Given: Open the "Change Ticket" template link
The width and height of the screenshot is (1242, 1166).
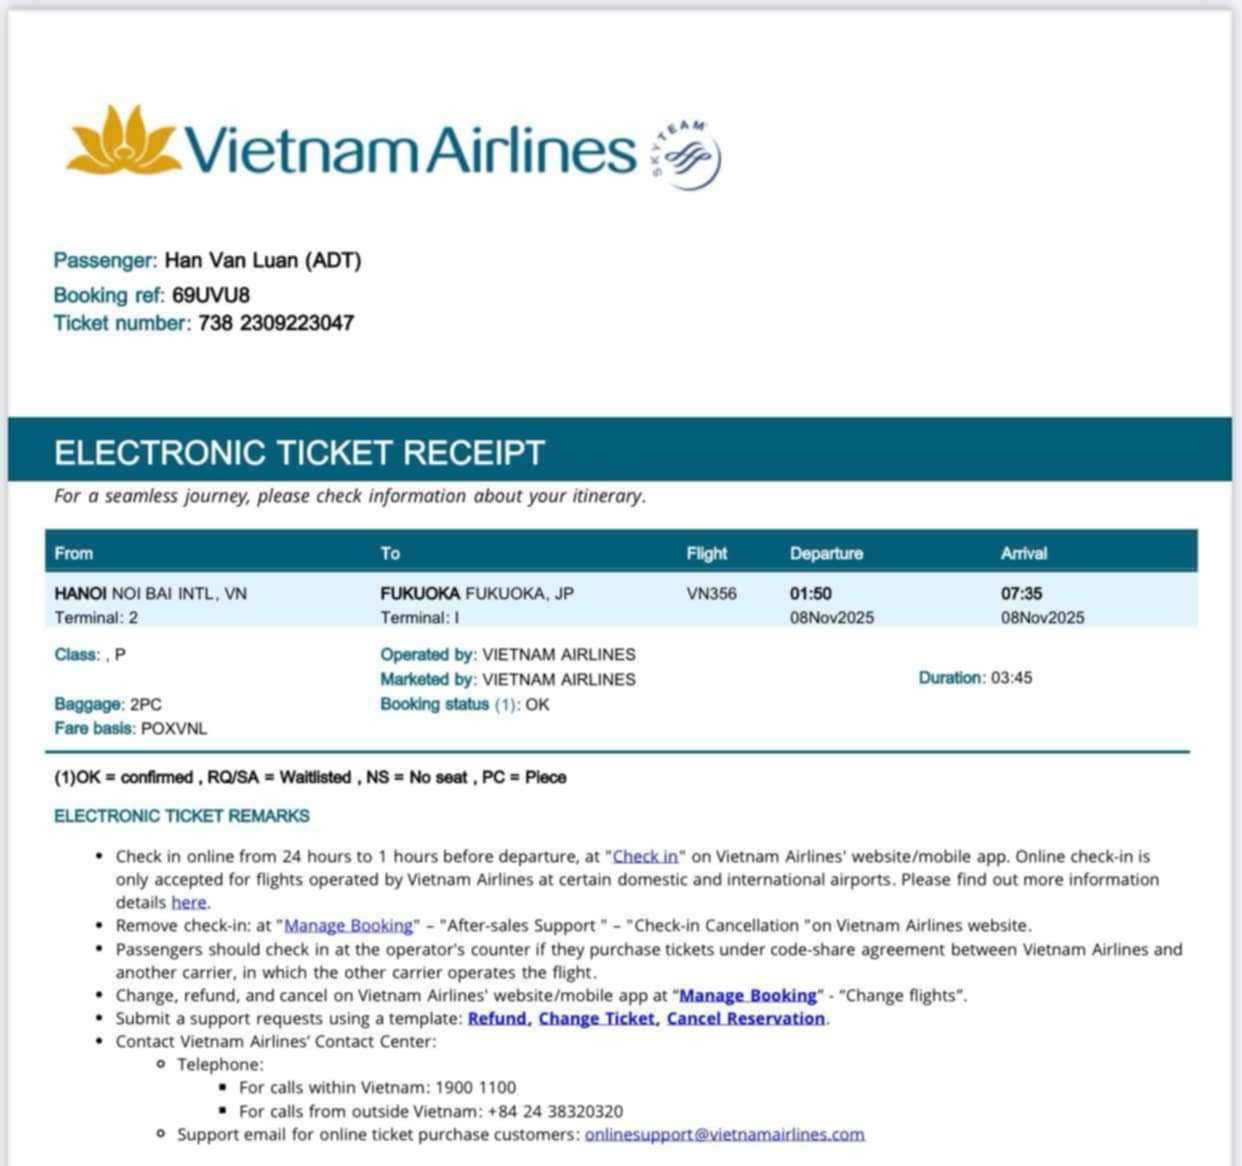Looking at the screenshot, I should (597, 1018).
